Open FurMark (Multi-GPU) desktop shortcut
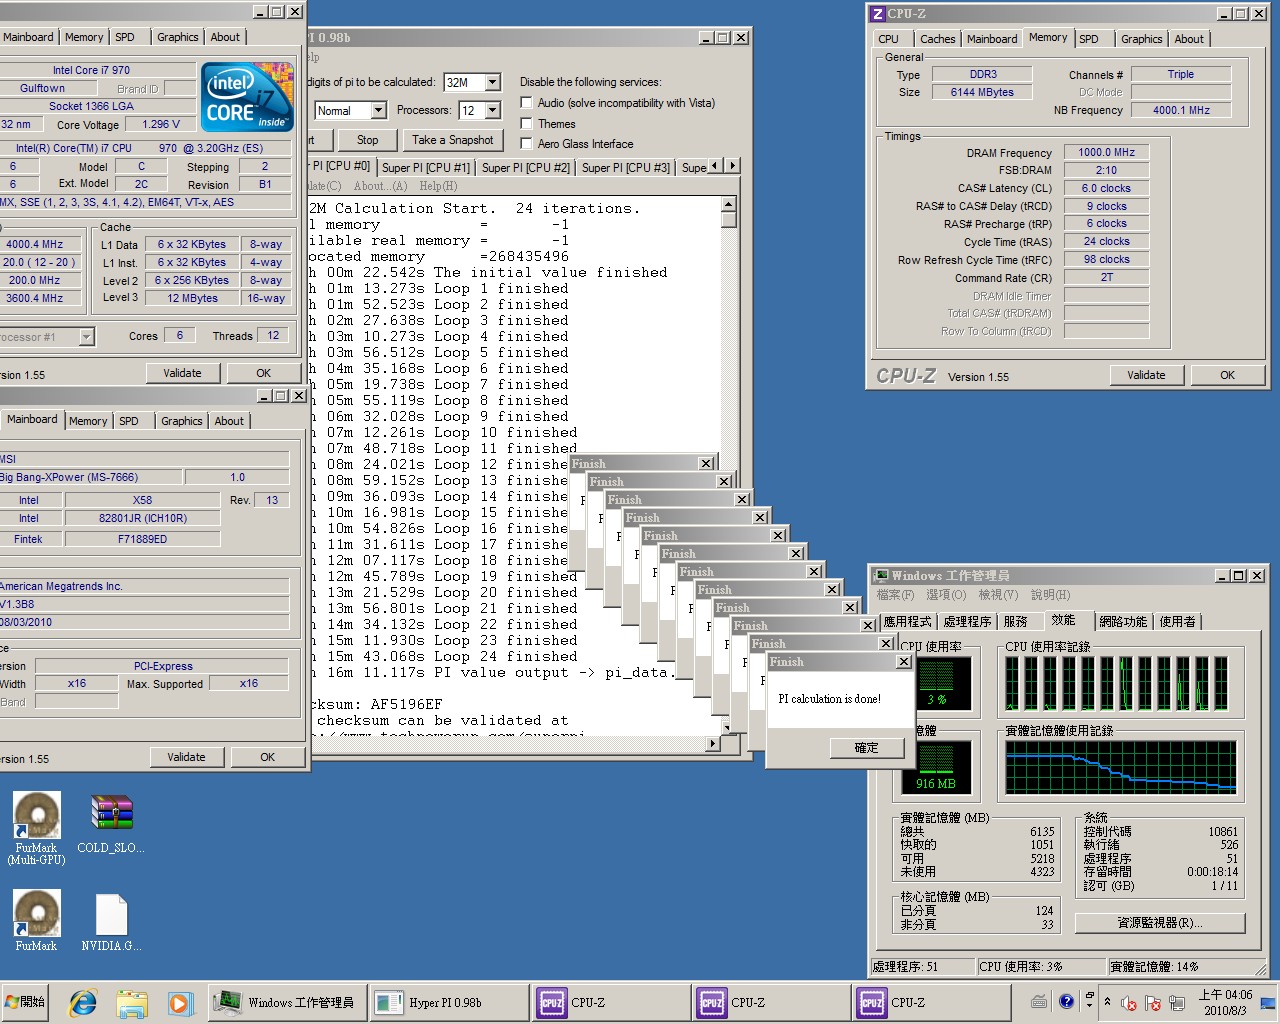Viewport: 1280px width, 1024px height. (x=36, y=828)
